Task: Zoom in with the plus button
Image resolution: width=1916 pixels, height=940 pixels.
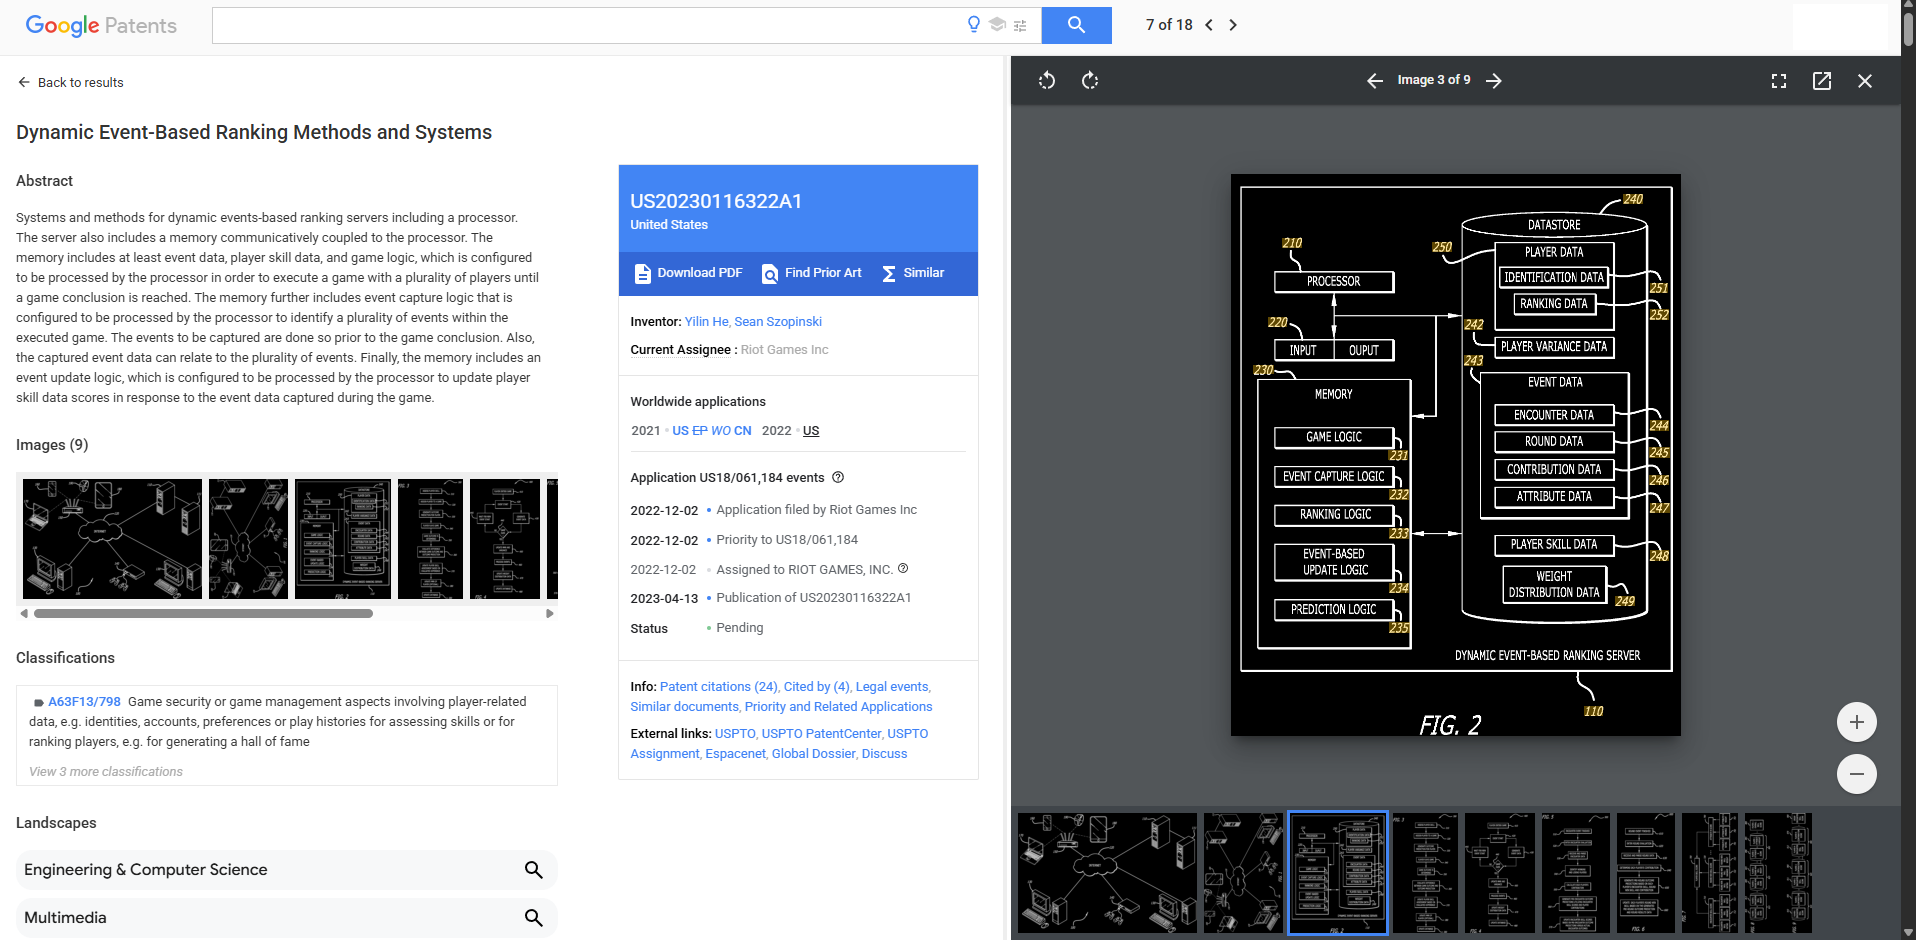Action: 1857,722
